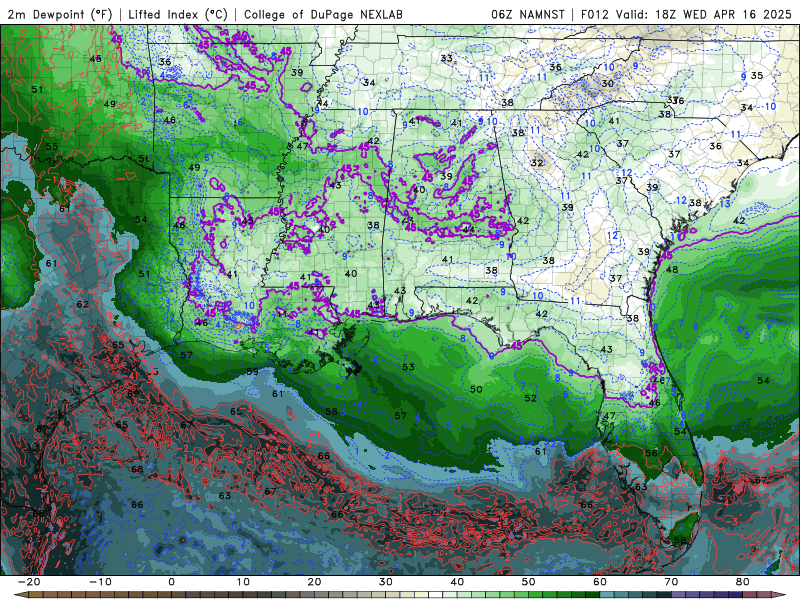
Task: Click the '60' label on the color scale
Action: pyautogui.click(x=600, y=582)
